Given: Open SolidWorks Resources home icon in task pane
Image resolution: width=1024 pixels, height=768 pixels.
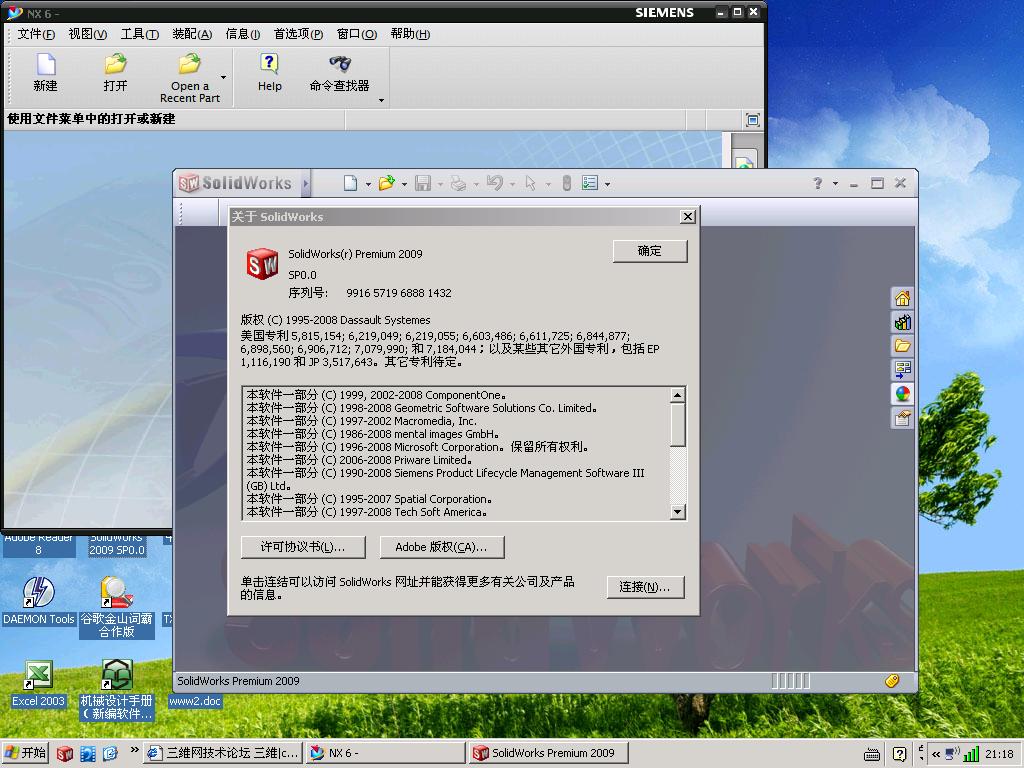Looking at the screenshot, I should click(x=903, y=298).
